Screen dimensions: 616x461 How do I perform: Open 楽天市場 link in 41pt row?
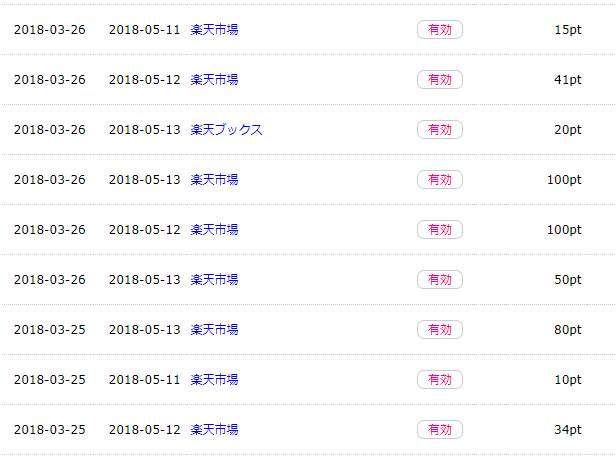click(x=214, y=80)
